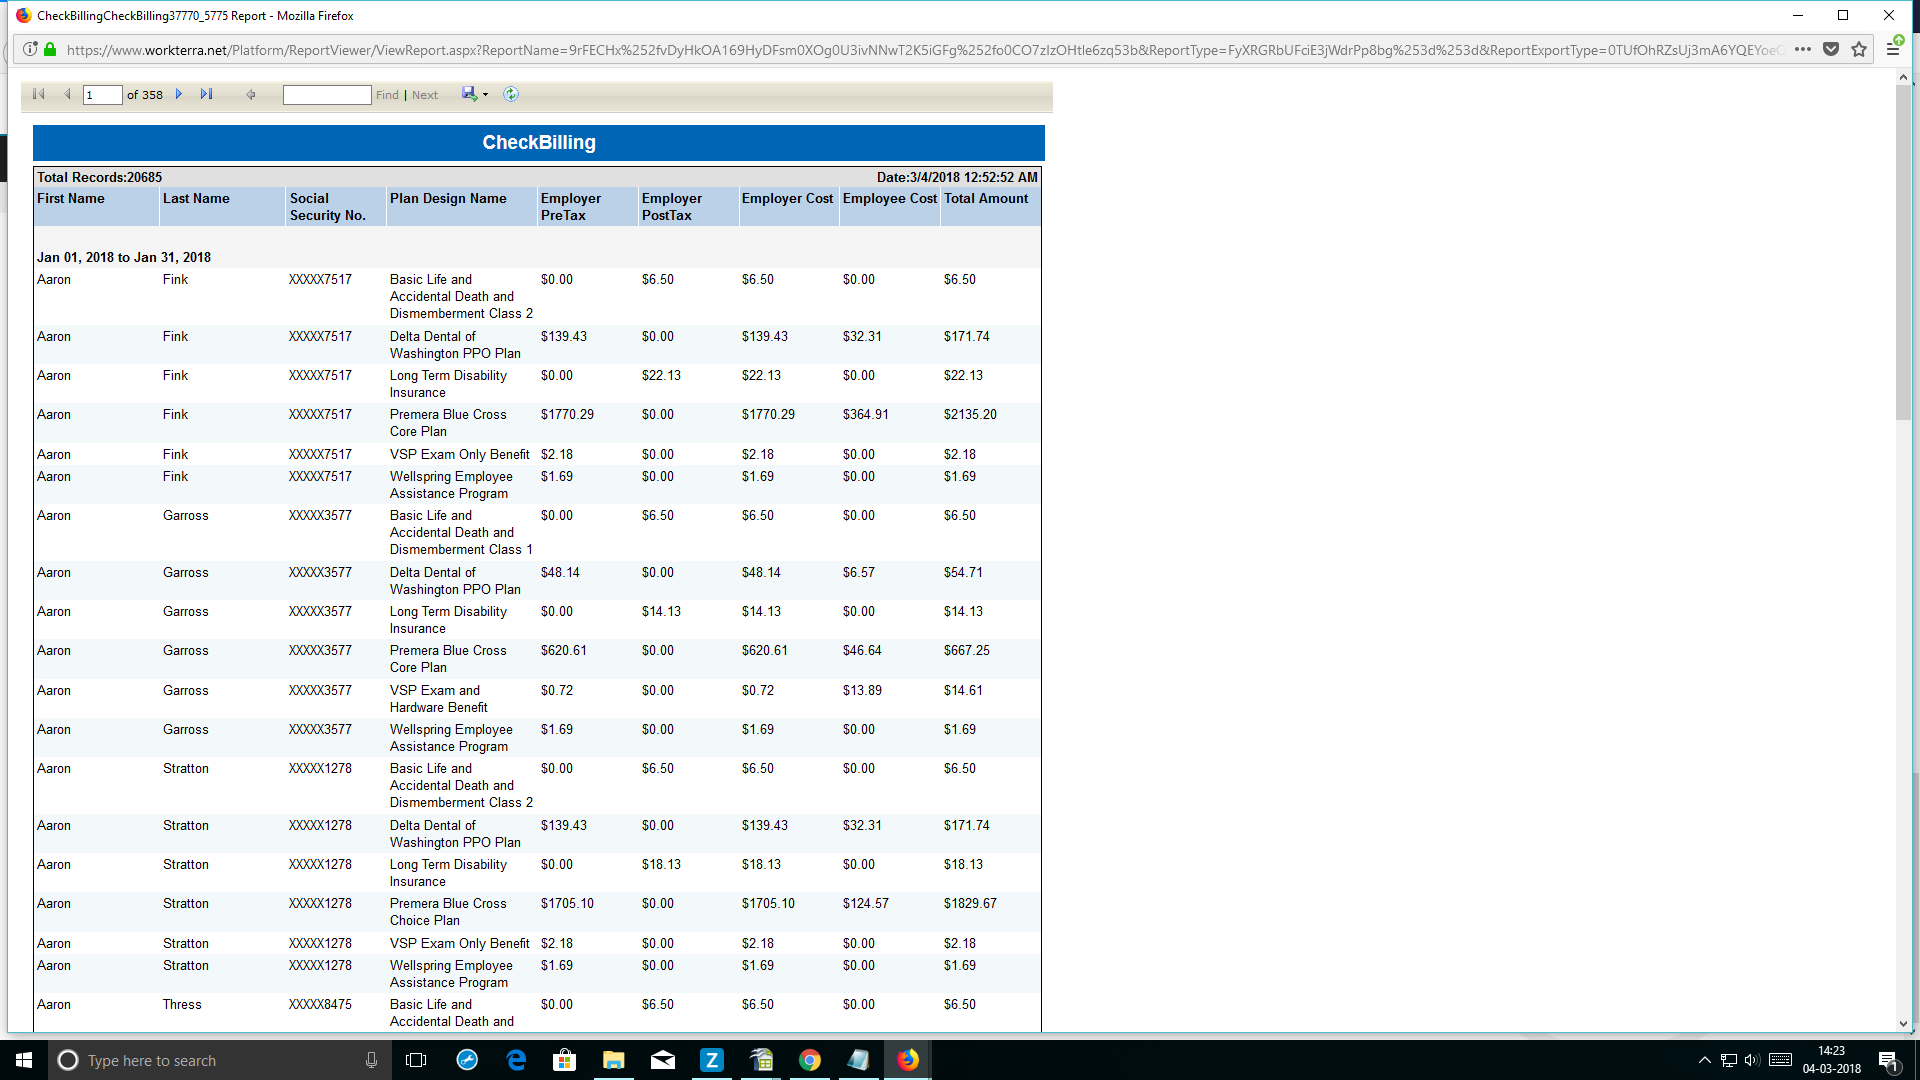This screenshot has height=1080, width=1920.
Task: Open Microsoft Store from taskbar
Action: [565, 1060]
